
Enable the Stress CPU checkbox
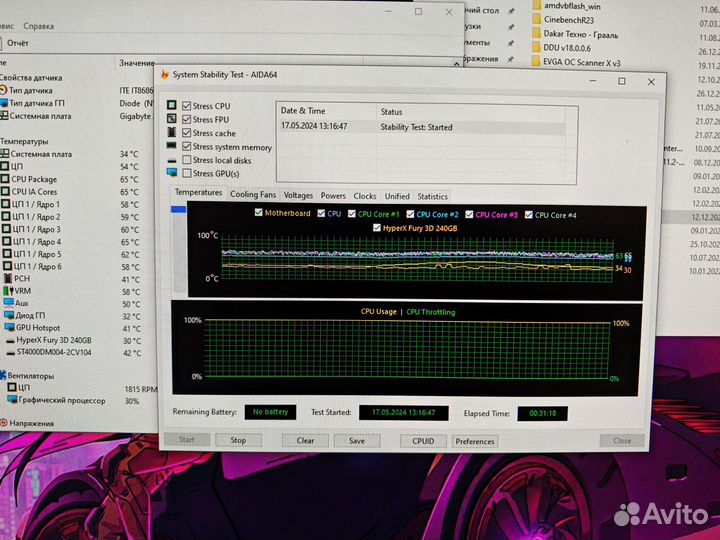(186, 106)
